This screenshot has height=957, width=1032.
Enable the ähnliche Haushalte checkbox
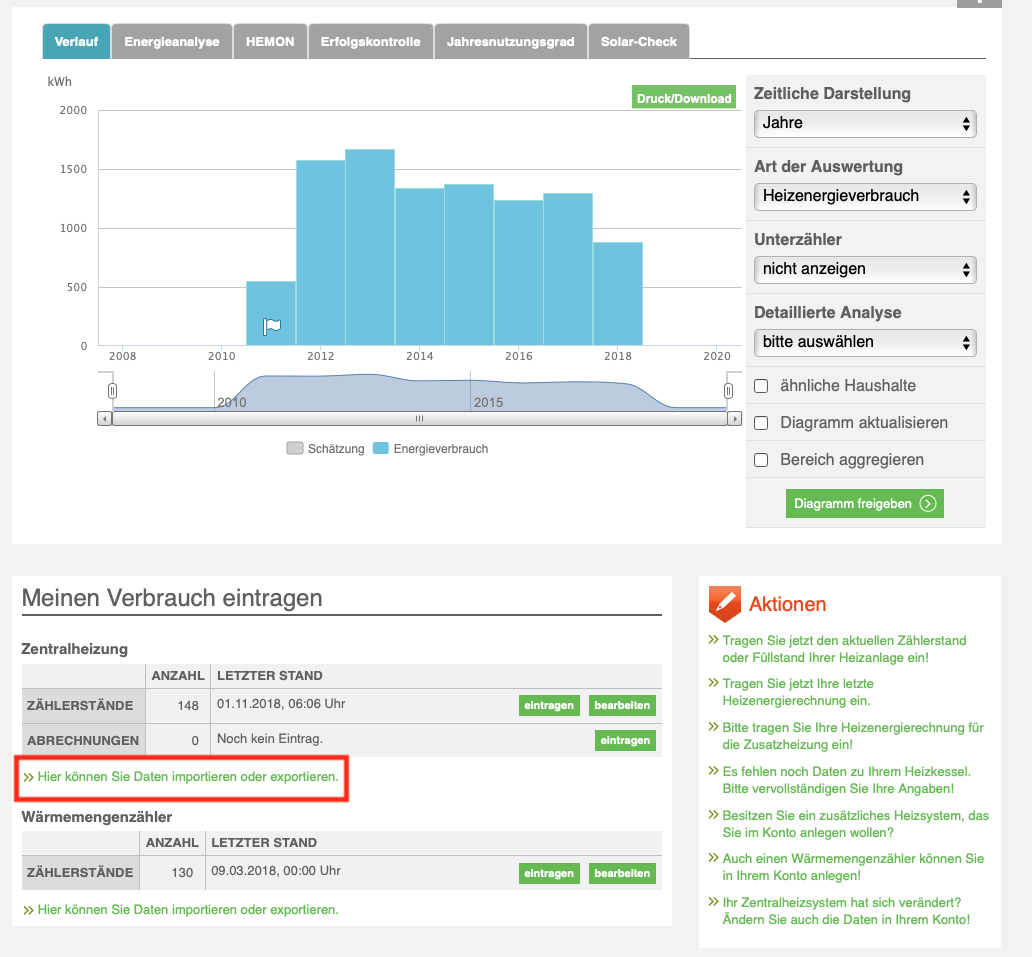click(x=761, y=386)
